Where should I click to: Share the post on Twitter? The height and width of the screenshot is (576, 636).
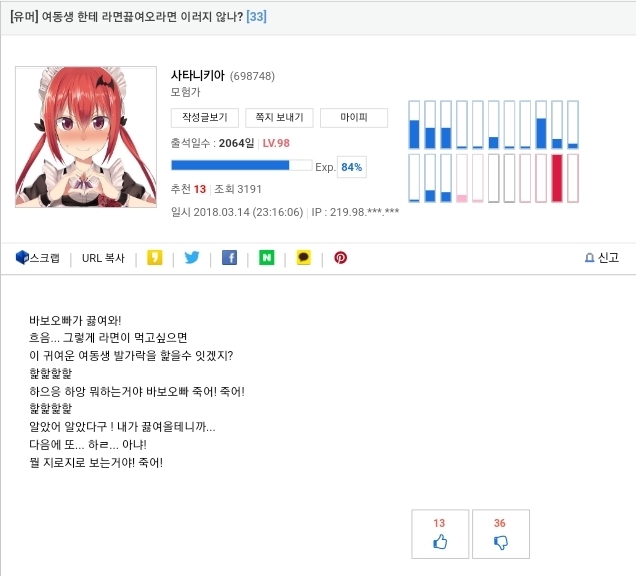[192, 258]
